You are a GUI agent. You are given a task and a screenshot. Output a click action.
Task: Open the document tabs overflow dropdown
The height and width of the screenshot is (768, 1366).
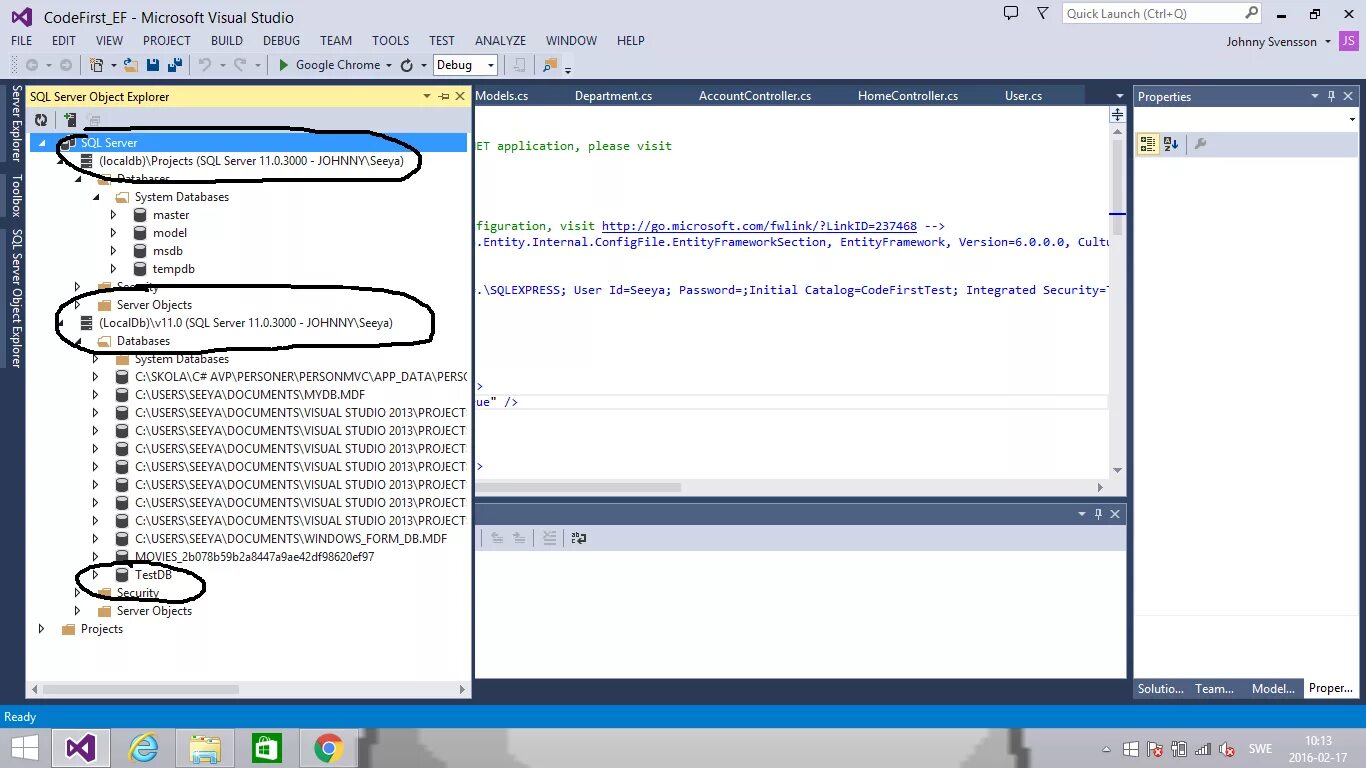coord(1119,96)
